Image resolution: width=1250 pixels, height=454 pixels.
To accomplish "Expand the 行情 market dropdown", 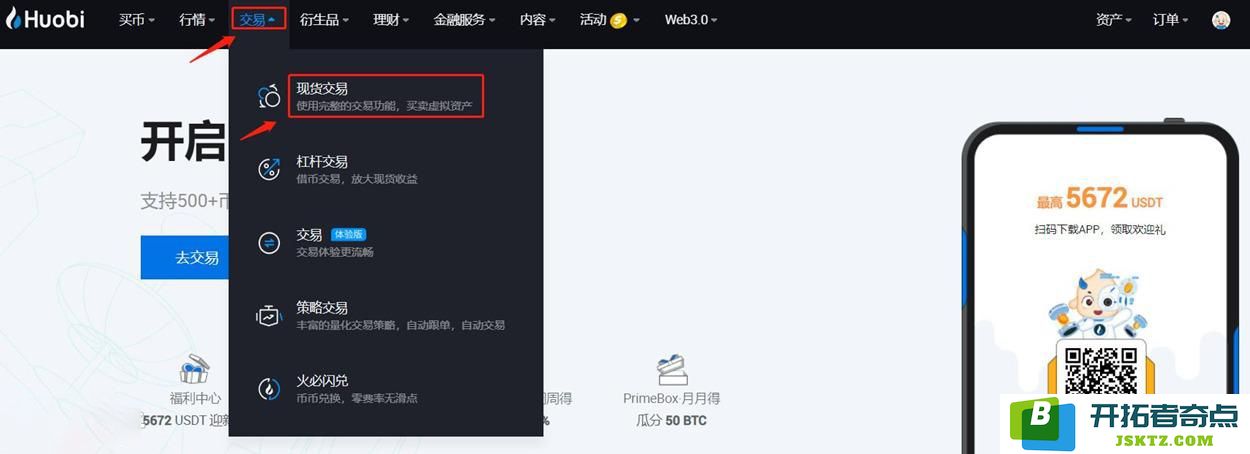I will (197, 20).
